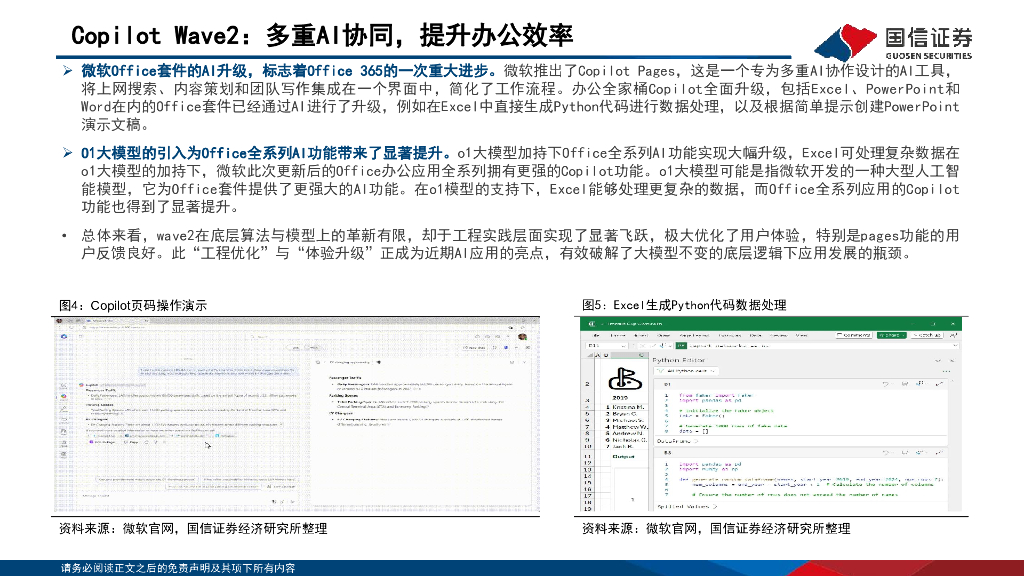
Task: Click caption "图5：Excel生成Python代码数据处理"
Action: coord(684,305)
